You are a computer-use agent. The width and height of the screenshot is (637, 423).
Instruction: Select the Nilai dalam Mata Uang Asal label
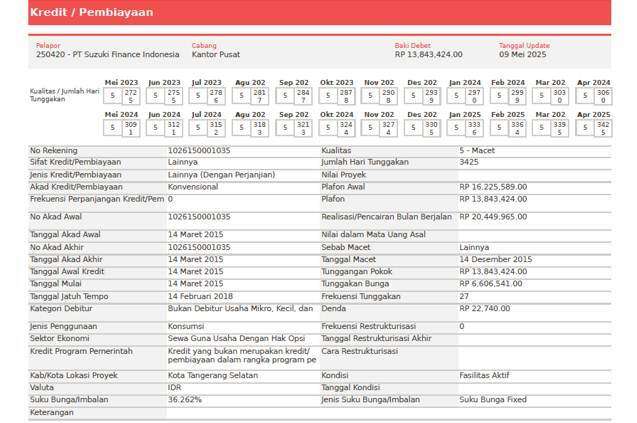373,235
